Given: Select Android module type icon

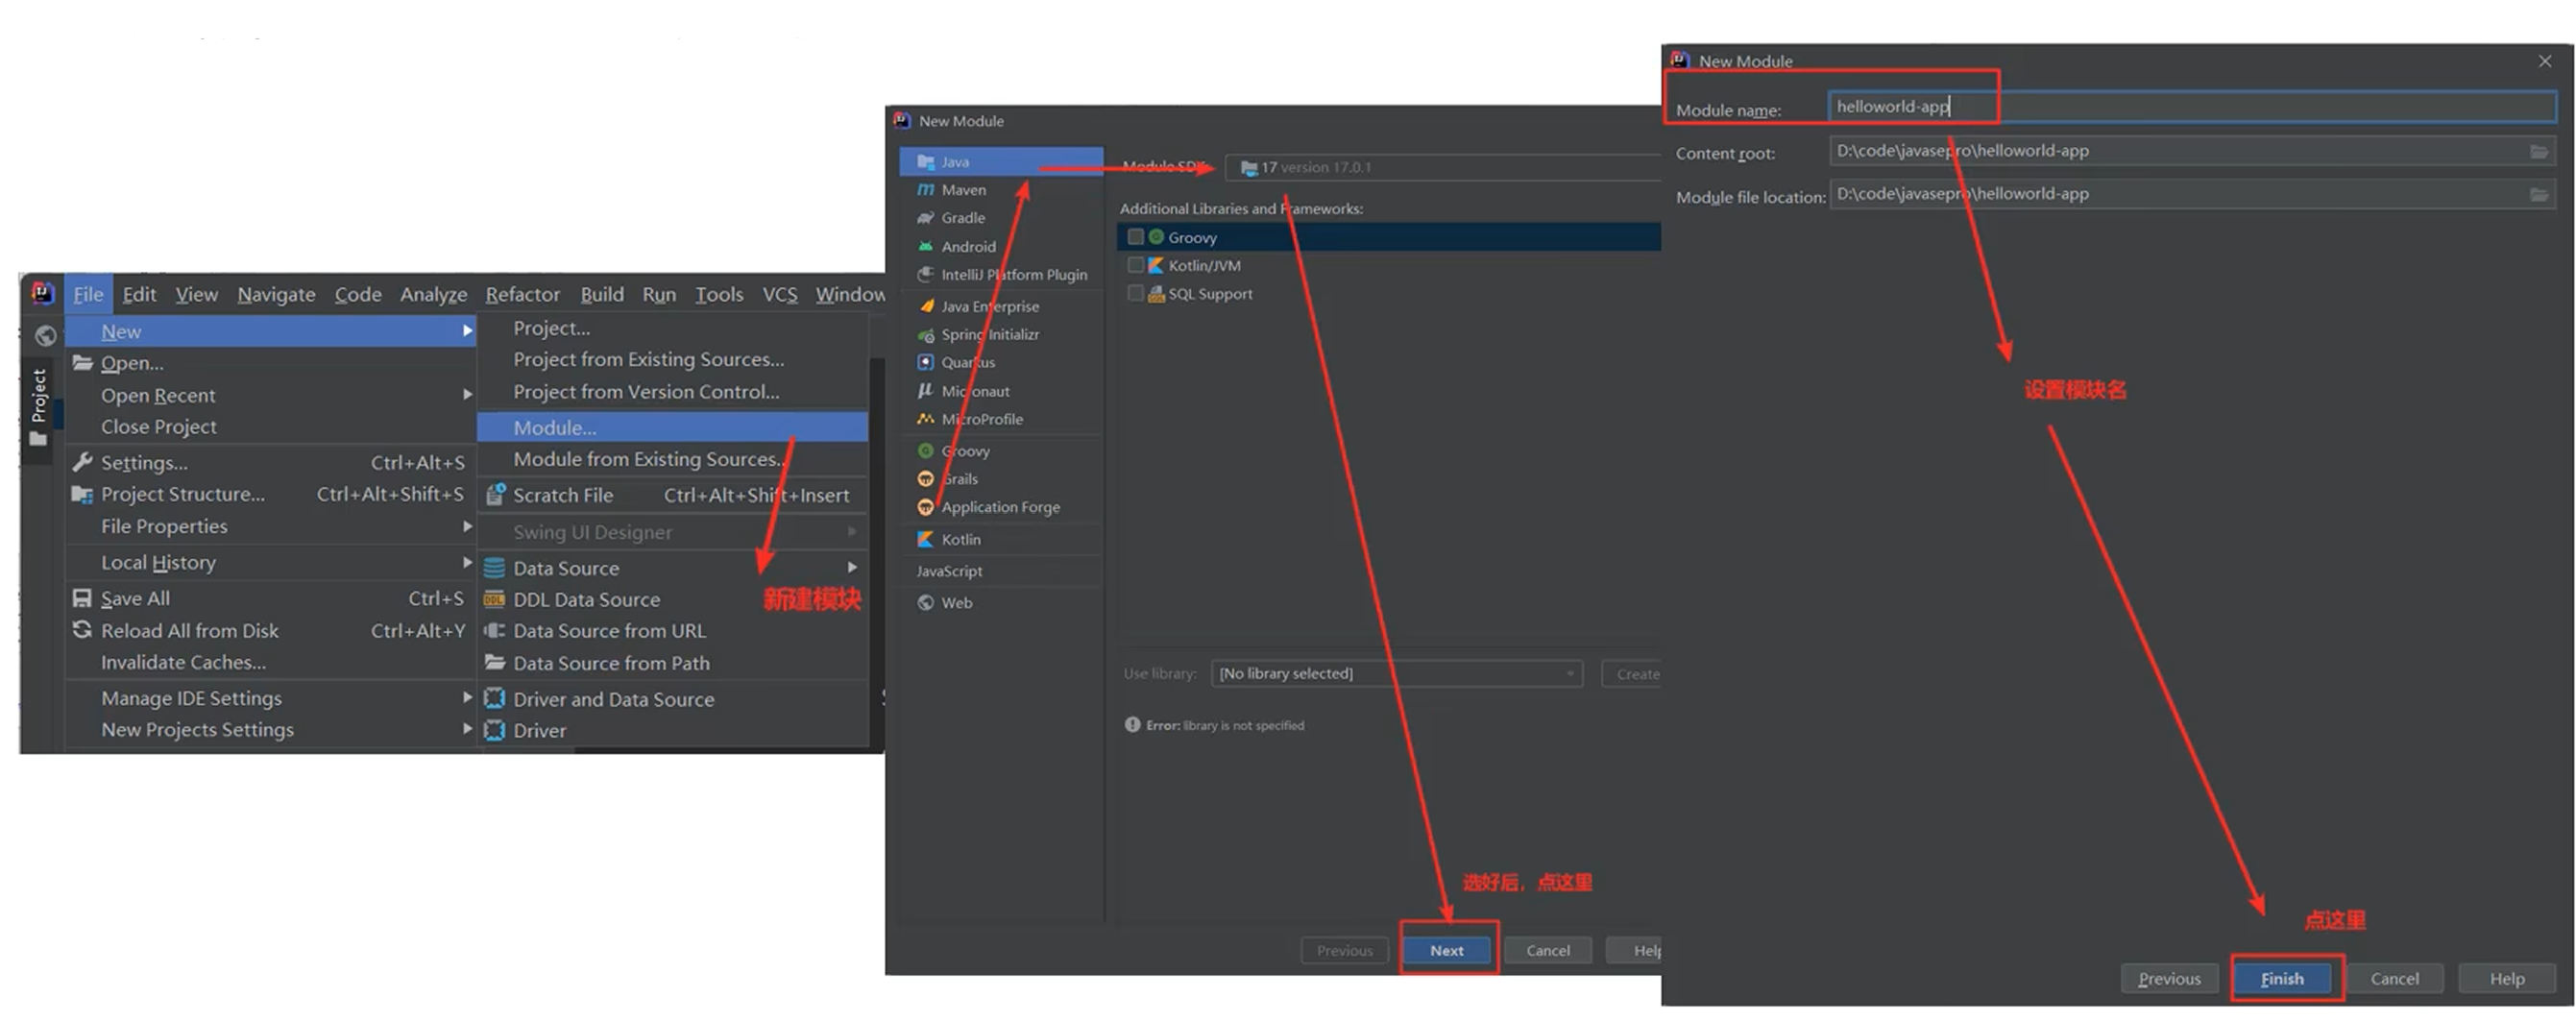Looking at the screenshot, I should coord(926,246).
